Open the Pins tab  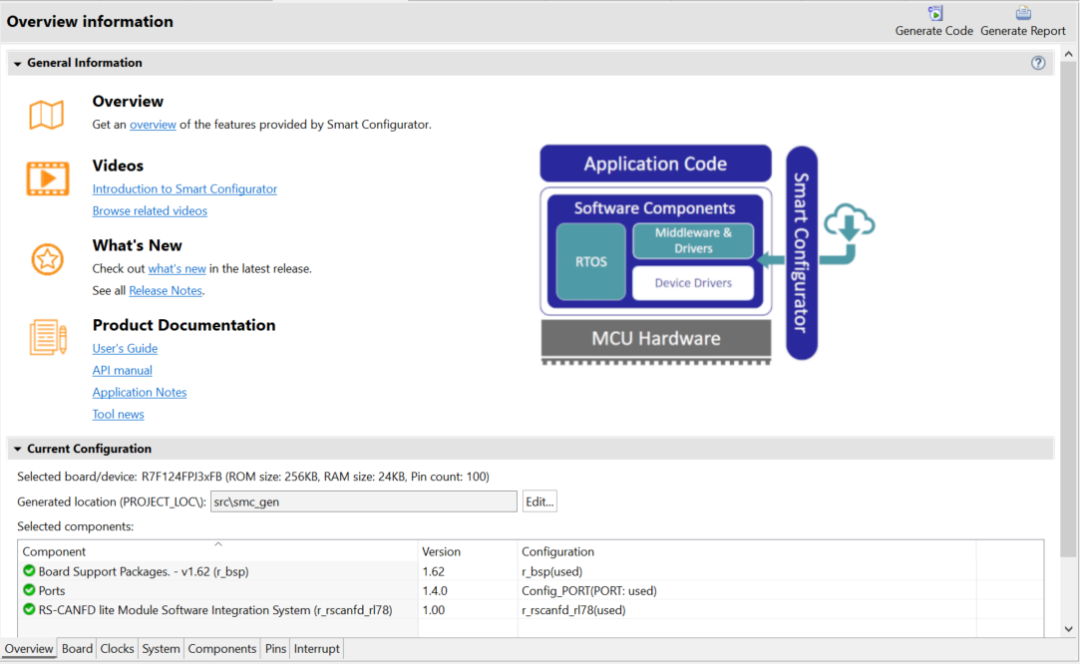tap(276, 649)
